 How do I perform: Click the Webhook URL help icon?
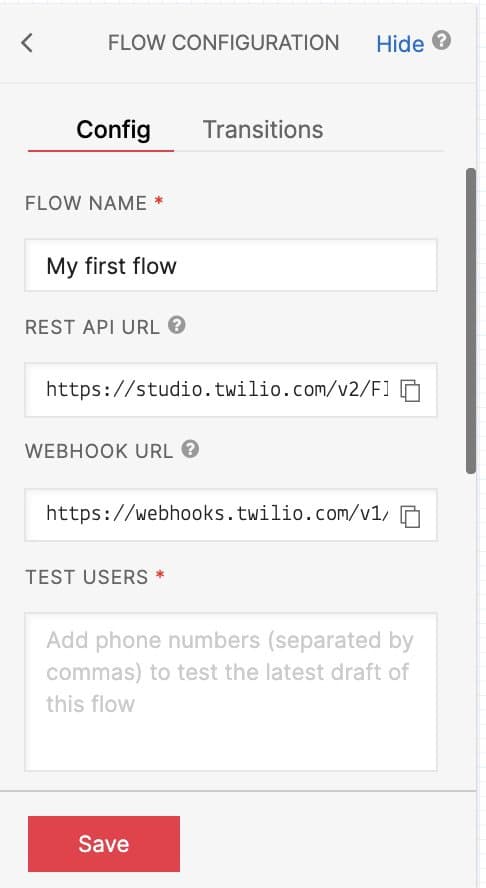pyautogui.click(x=190, y=449)
